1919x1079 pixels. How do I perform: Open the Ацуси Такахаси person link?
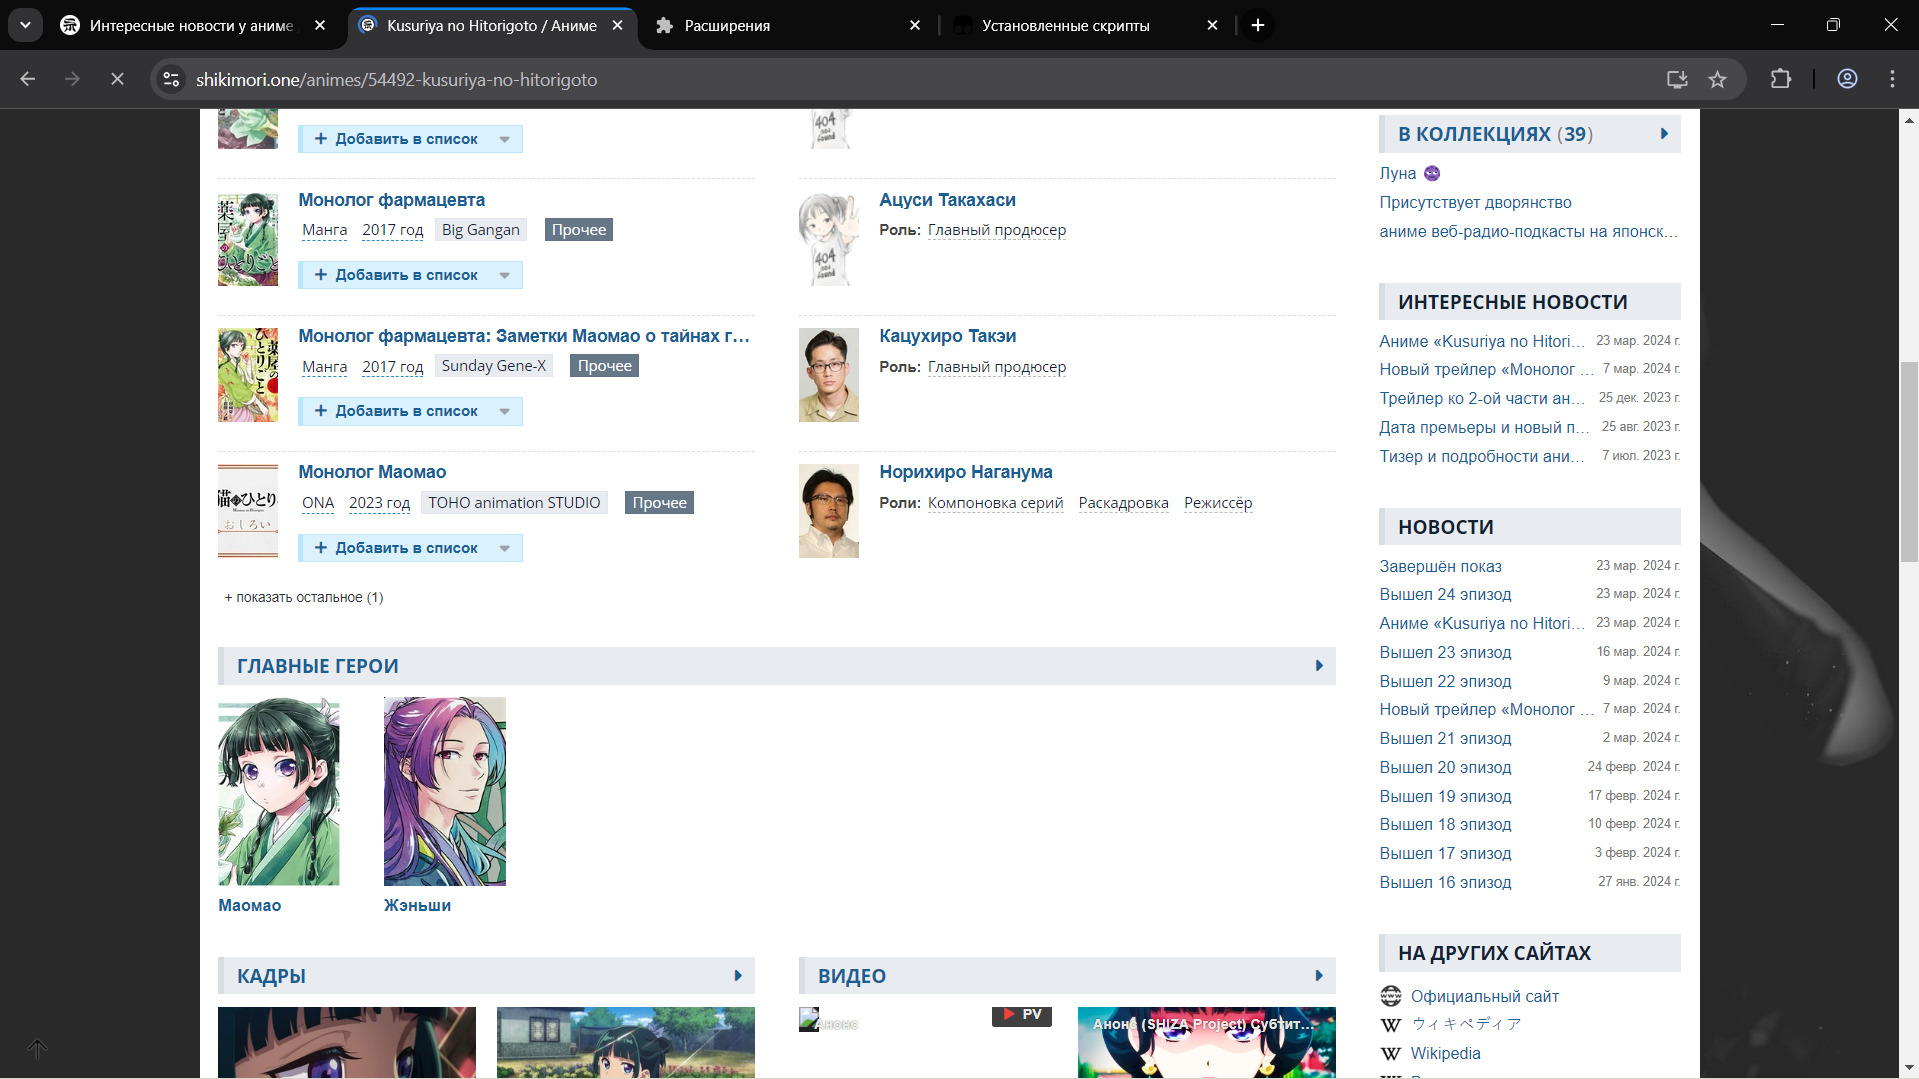[946, 200]
